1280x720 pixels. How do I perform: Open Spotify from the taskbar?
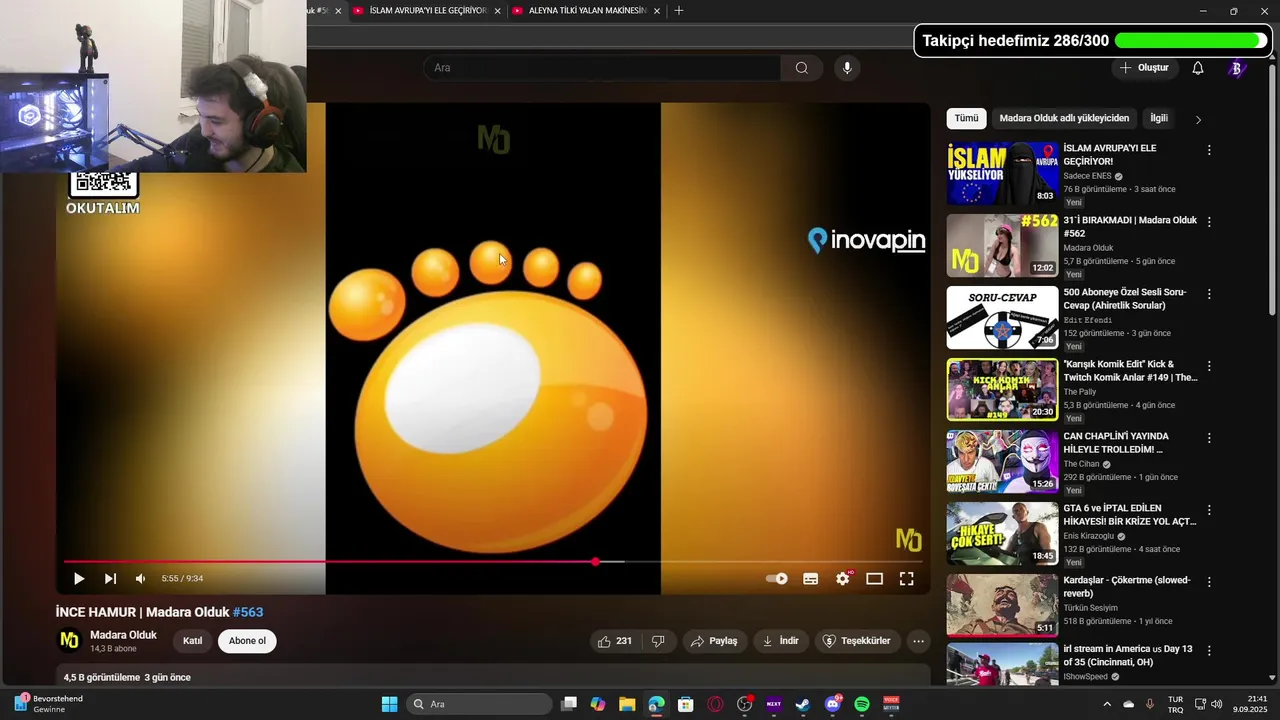tap(862, 704)
